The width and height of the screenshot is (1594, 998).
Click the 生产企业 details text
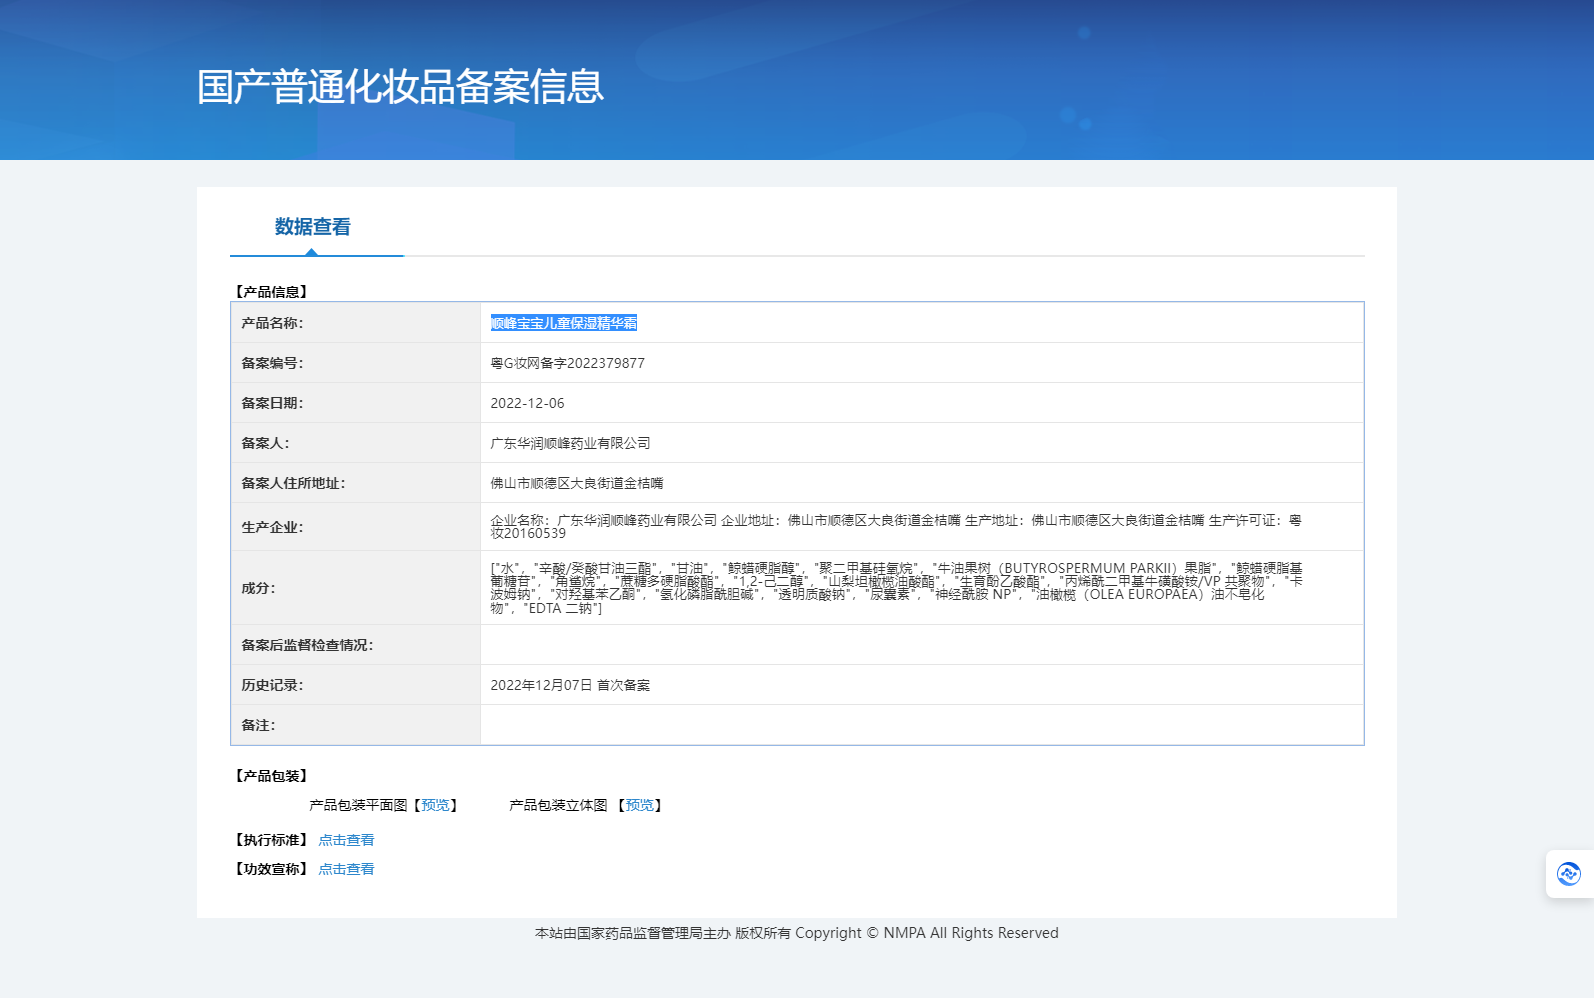tap(895, 526)
